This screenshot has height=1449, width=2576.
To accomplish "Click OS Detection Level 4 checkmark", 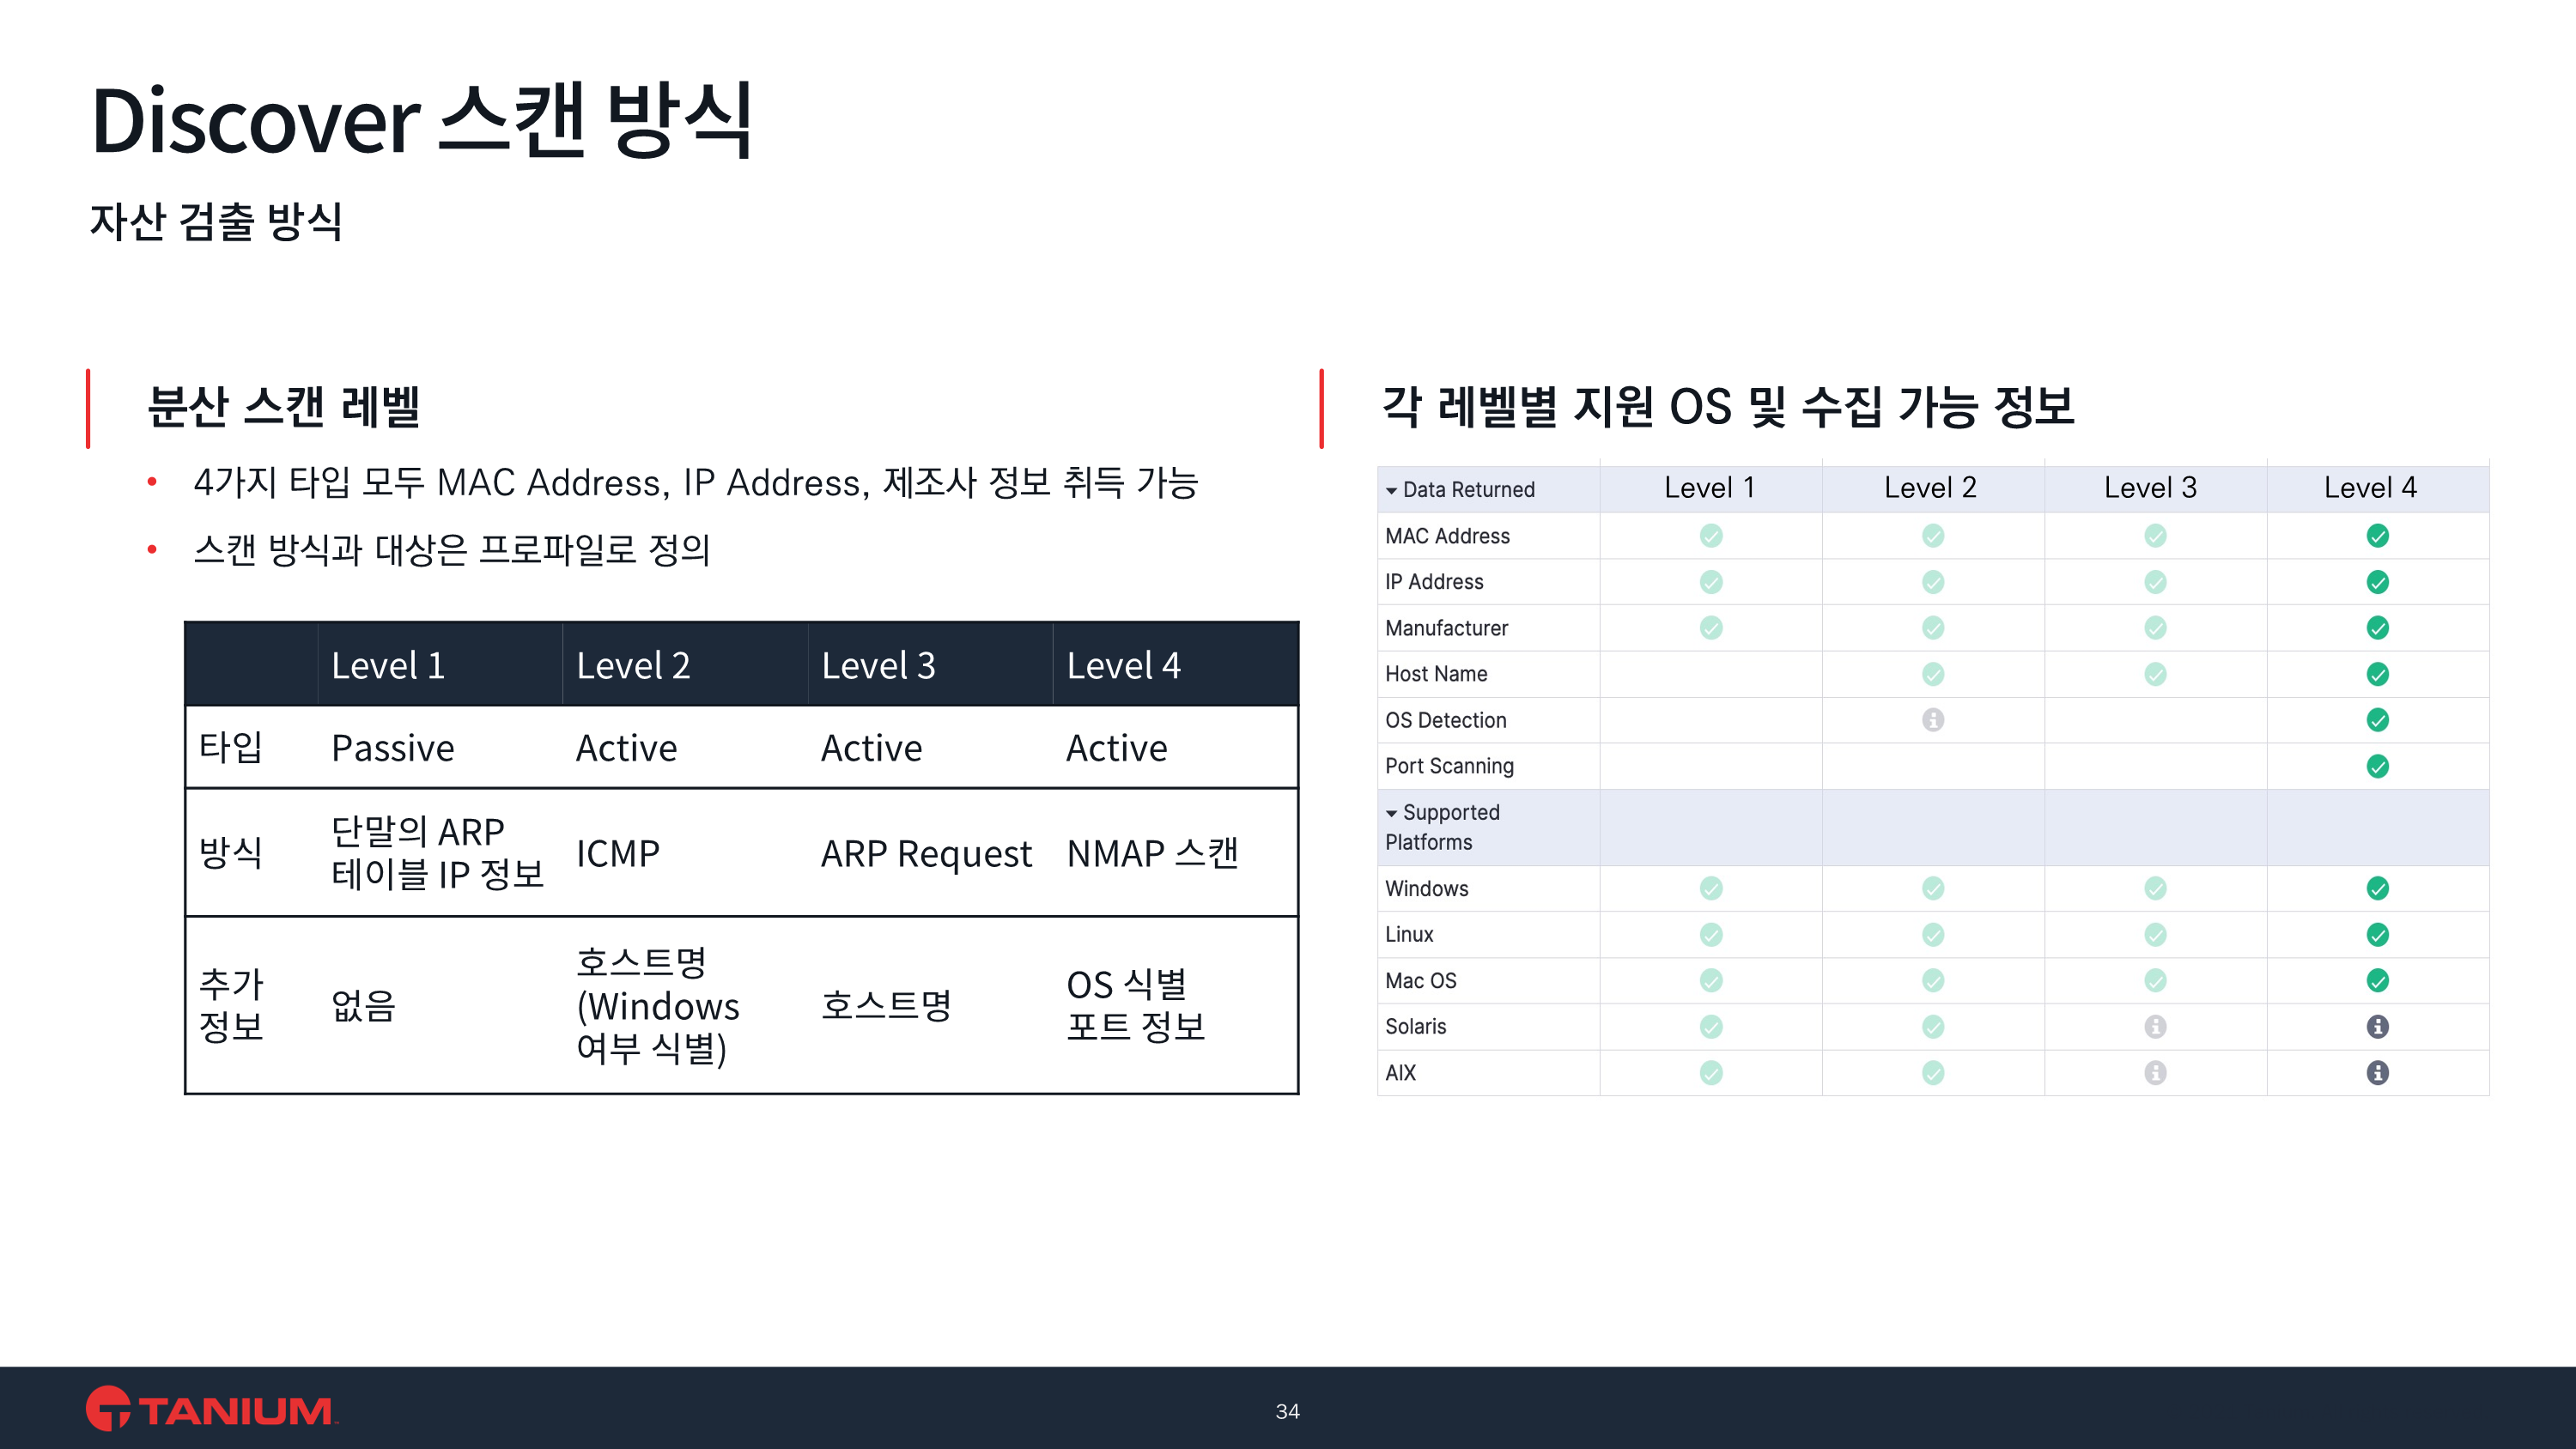I will [2377, 720].
